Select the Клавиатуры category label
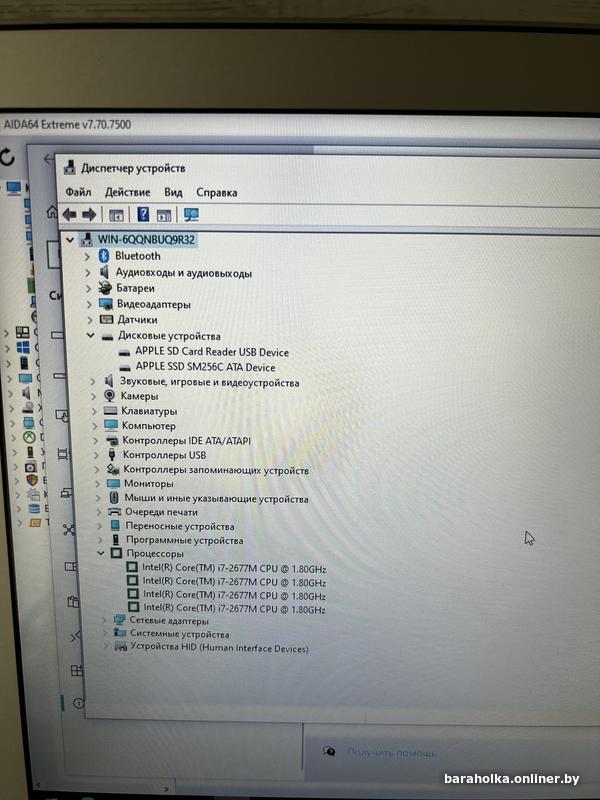This screenshot has height=800, width=600. click(x=149, y=411)
